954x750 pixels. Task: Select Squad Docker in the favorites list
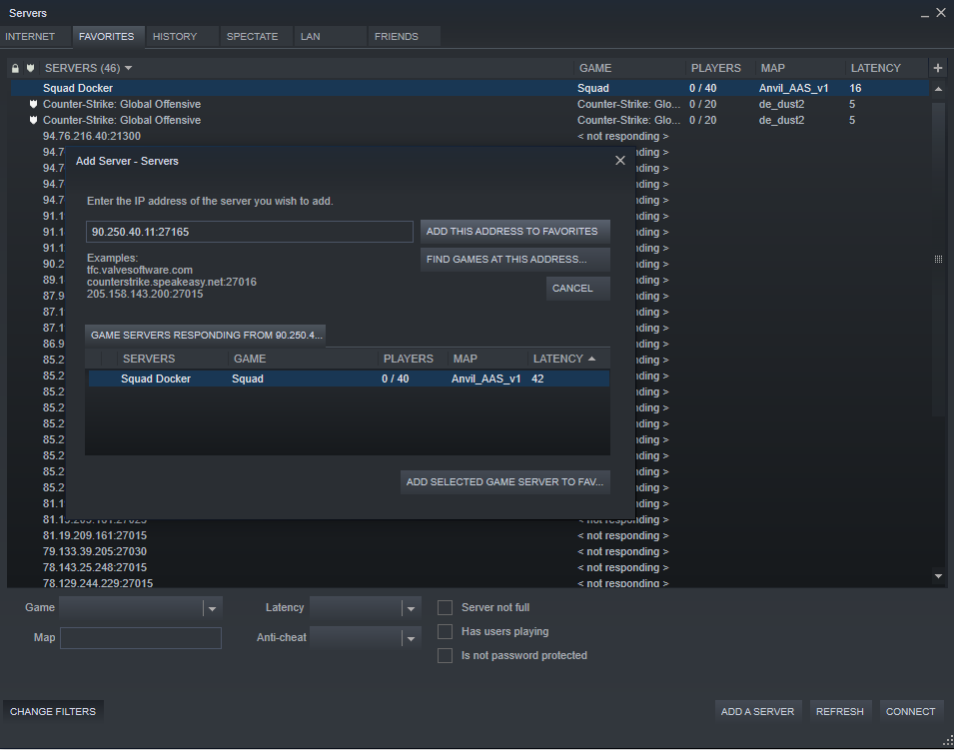pyautogui.click(x=470, y=88)
